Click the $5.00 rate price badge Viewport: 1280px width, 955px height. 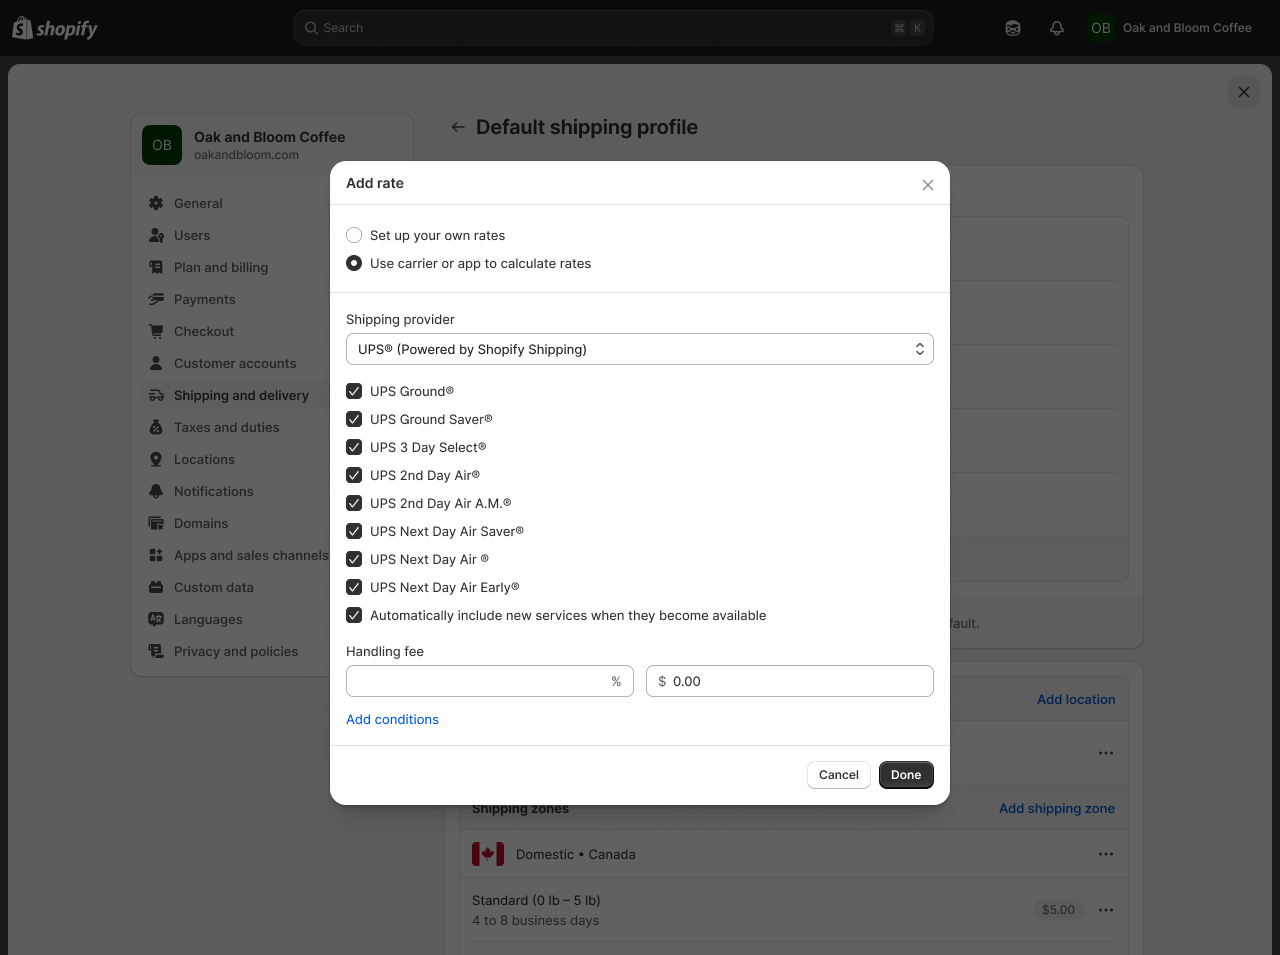1058,910
